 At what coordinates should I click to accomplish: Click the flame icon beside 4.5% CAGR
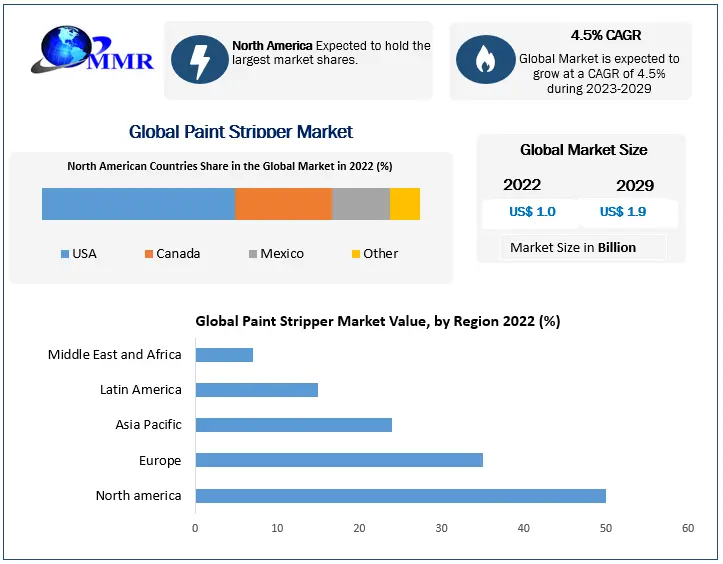(484, 60)
